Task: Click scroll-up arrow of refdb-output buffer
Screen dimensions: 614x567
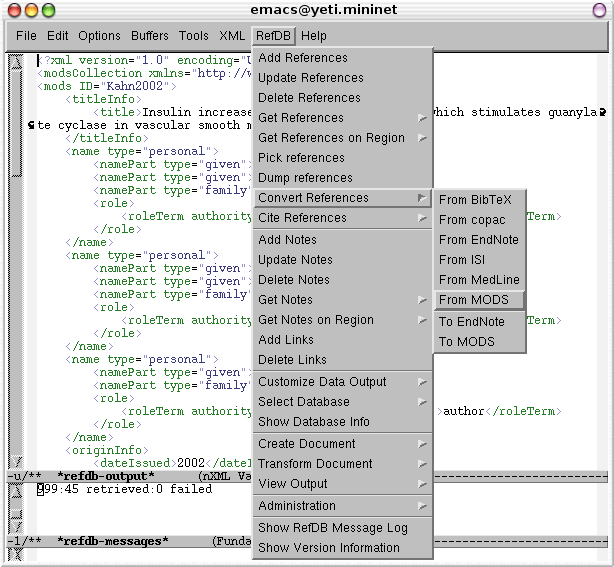Action: click(x=16, y=490)
